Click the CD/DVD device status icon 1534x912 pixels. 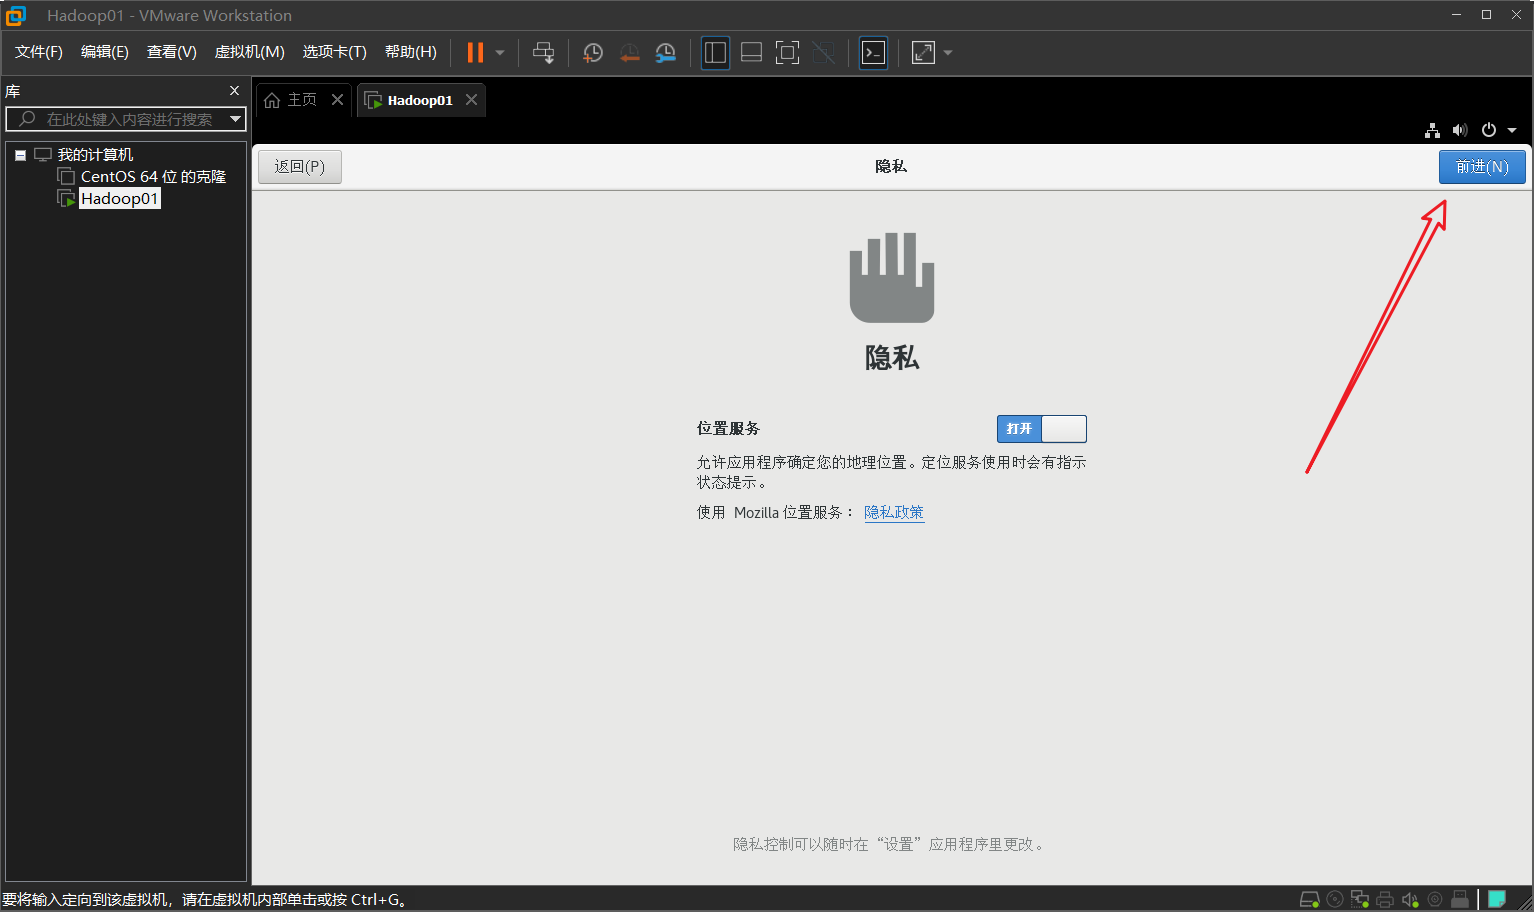point(1335,899)
